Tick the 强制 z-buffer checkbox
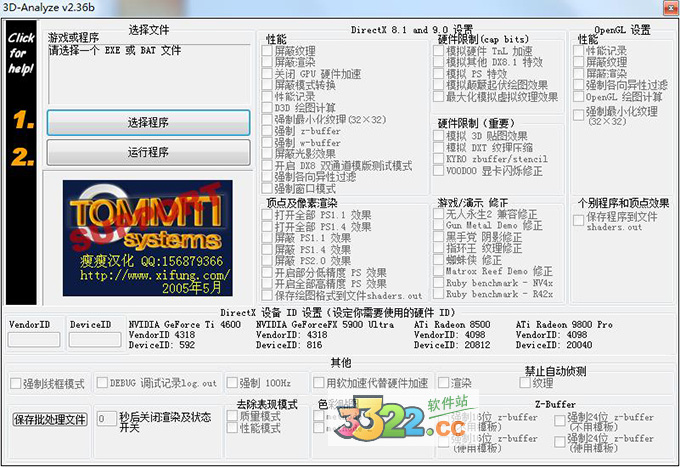Viewport: 680px width, 467px height. coord(267,131)
